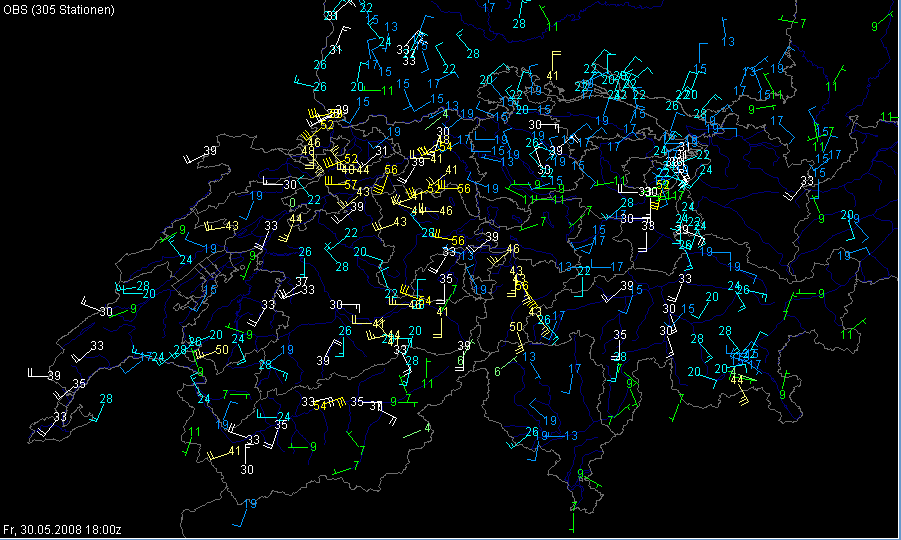Select the green station value 0
The width and height of the screenshot is (901, 540).
pyautogui.click(x=292, y=203)
